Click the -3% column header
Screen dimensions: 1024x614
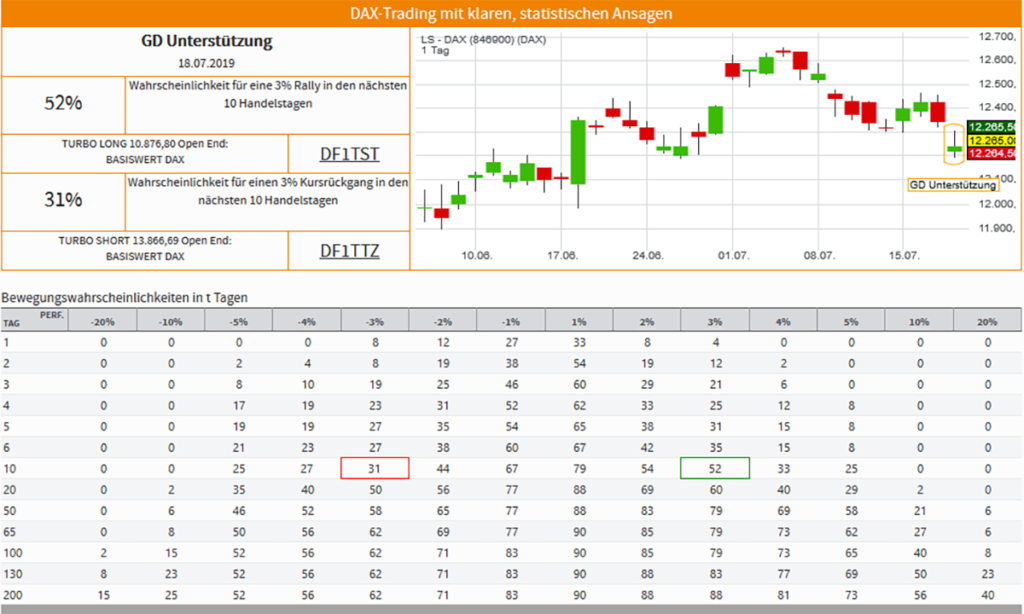pos(375,321)
